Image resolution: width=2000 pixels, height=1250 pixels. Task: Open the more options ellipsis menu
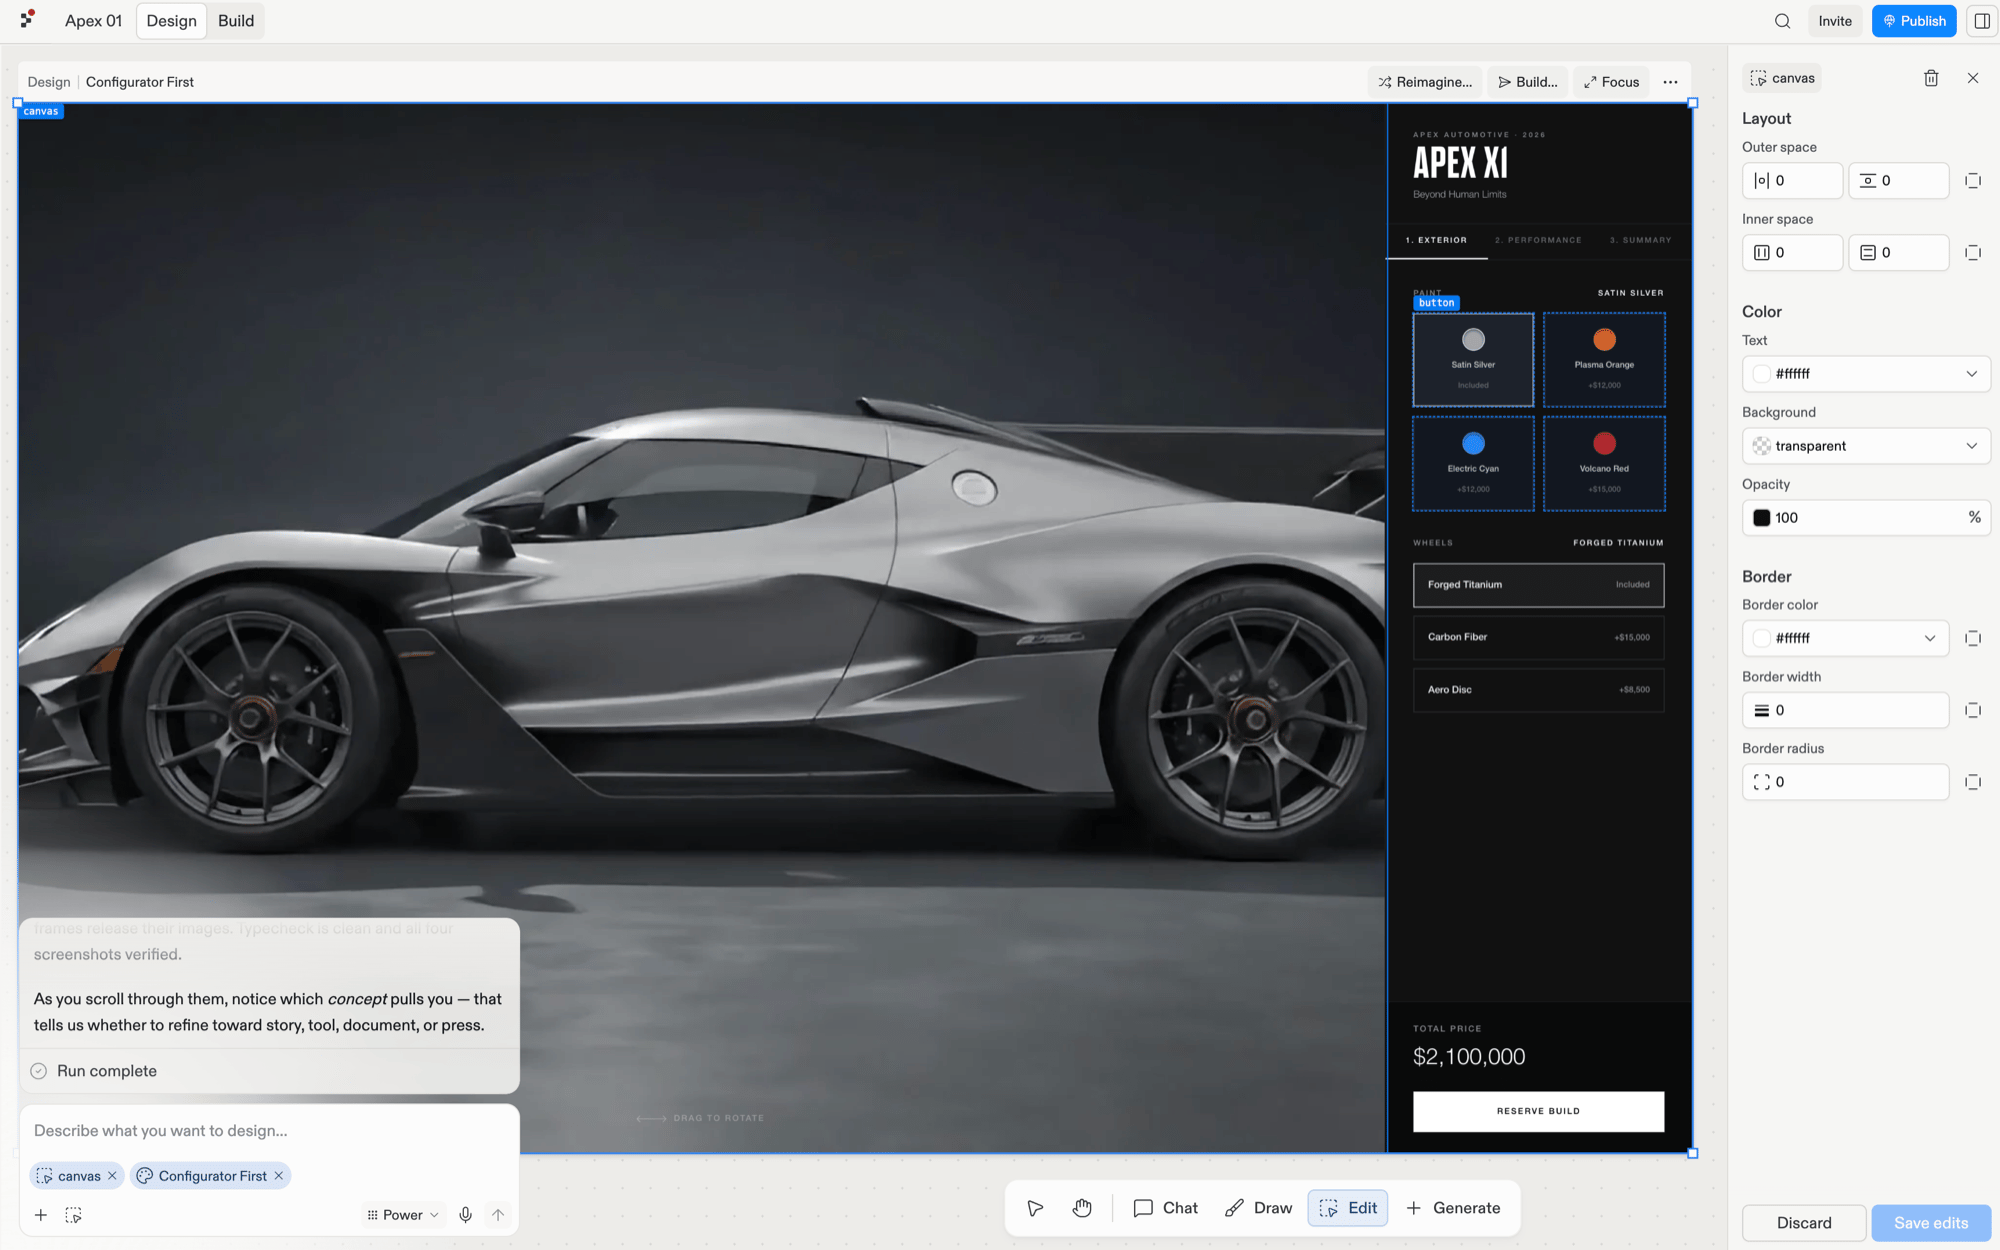(x=1670, y=82)
